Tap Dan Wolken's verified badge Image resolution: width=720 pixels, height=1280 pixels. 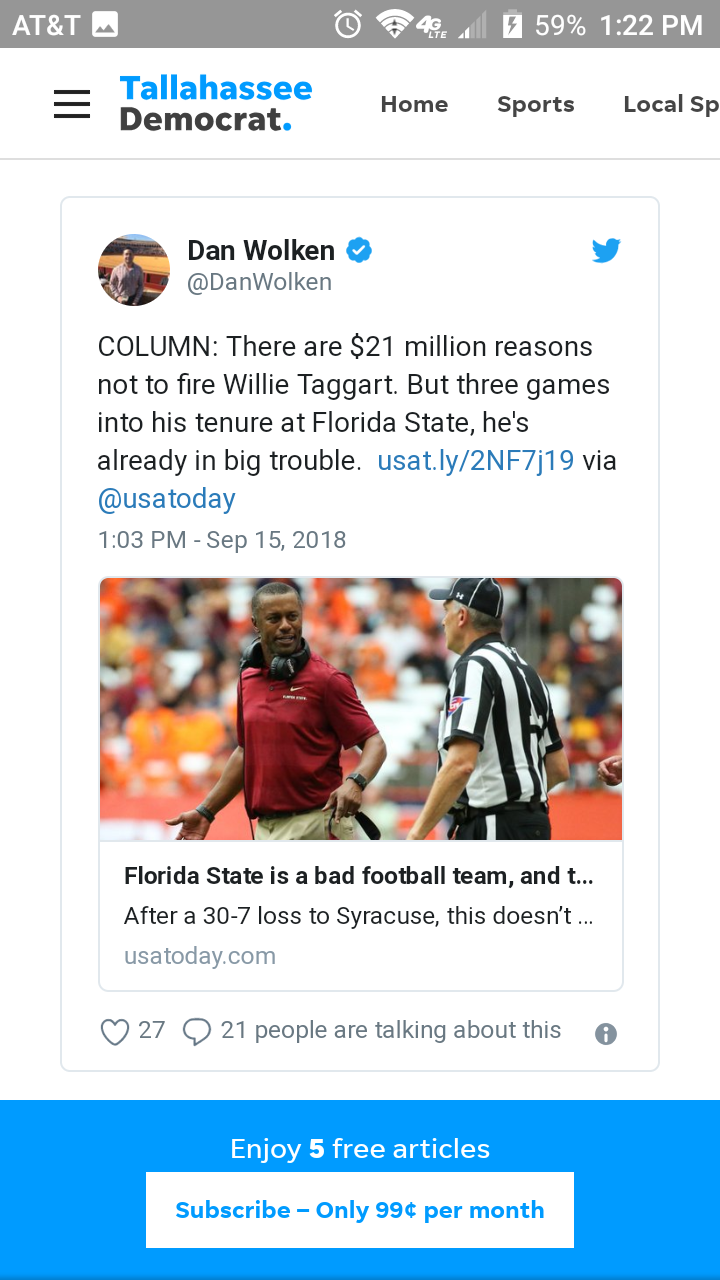[359, 250]
